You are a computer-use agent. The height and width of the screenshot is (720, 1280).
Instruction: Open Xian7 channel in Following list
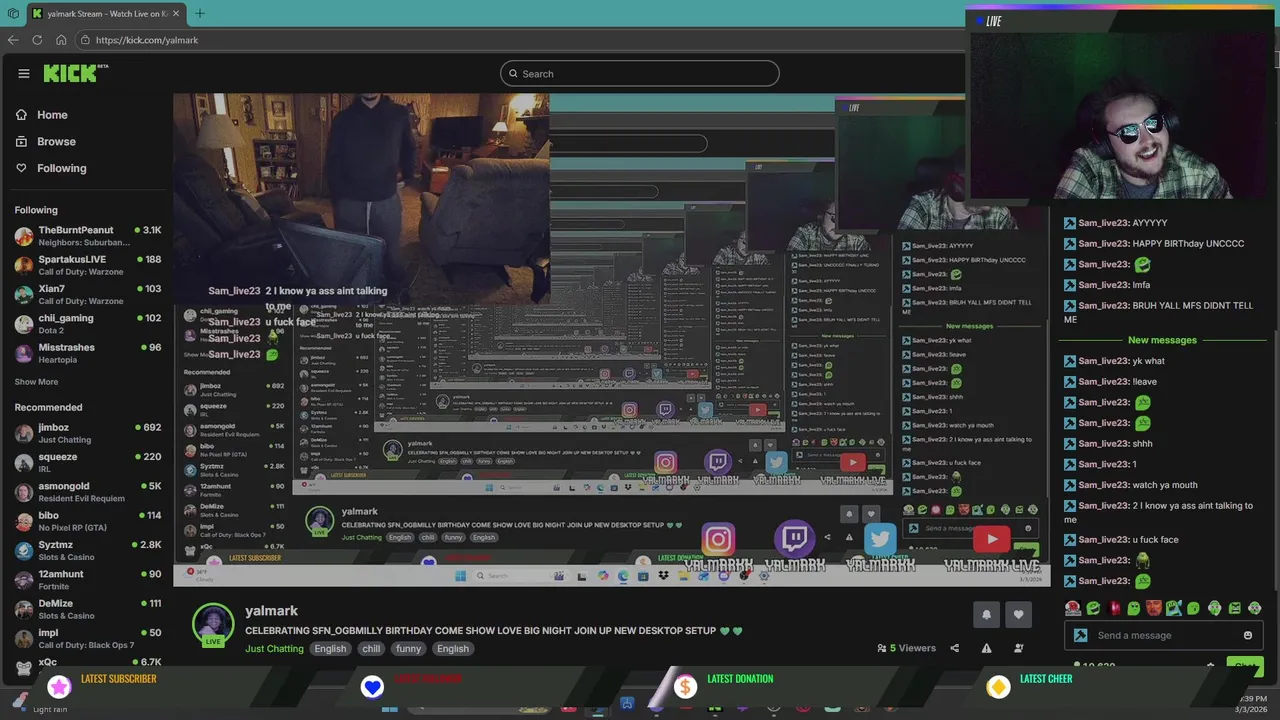click(87, 294)
